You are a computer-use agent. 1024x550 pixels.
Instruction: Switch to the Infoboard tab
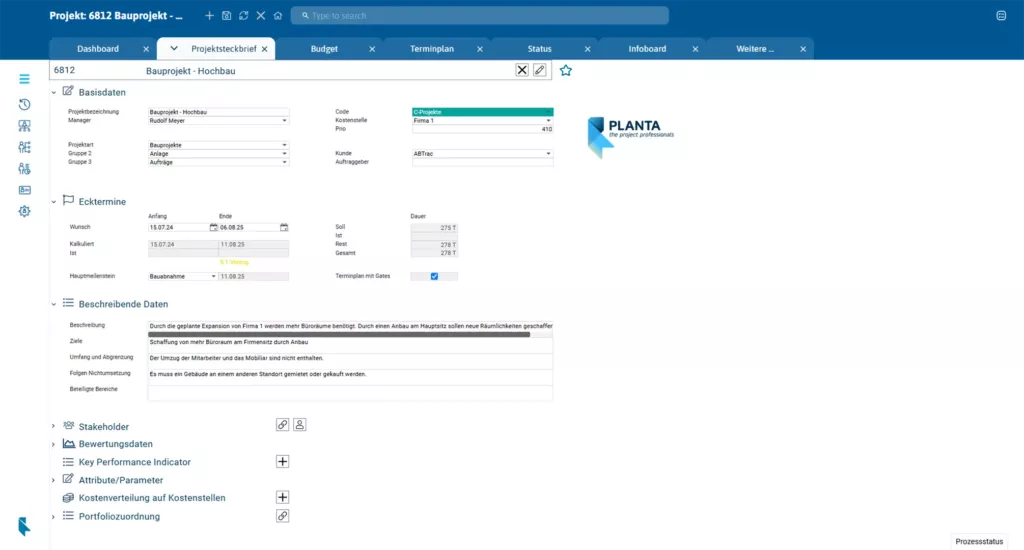[647, 49]
